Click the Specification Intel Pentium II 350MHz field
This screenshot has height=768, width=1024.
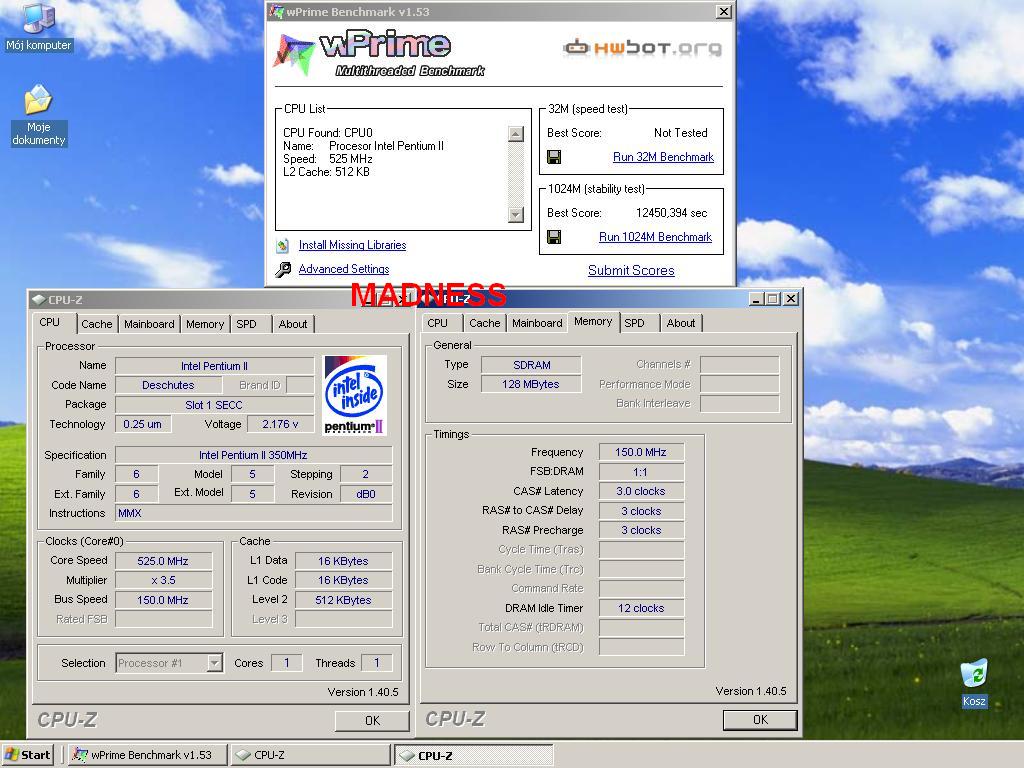[x=253, y=455]
